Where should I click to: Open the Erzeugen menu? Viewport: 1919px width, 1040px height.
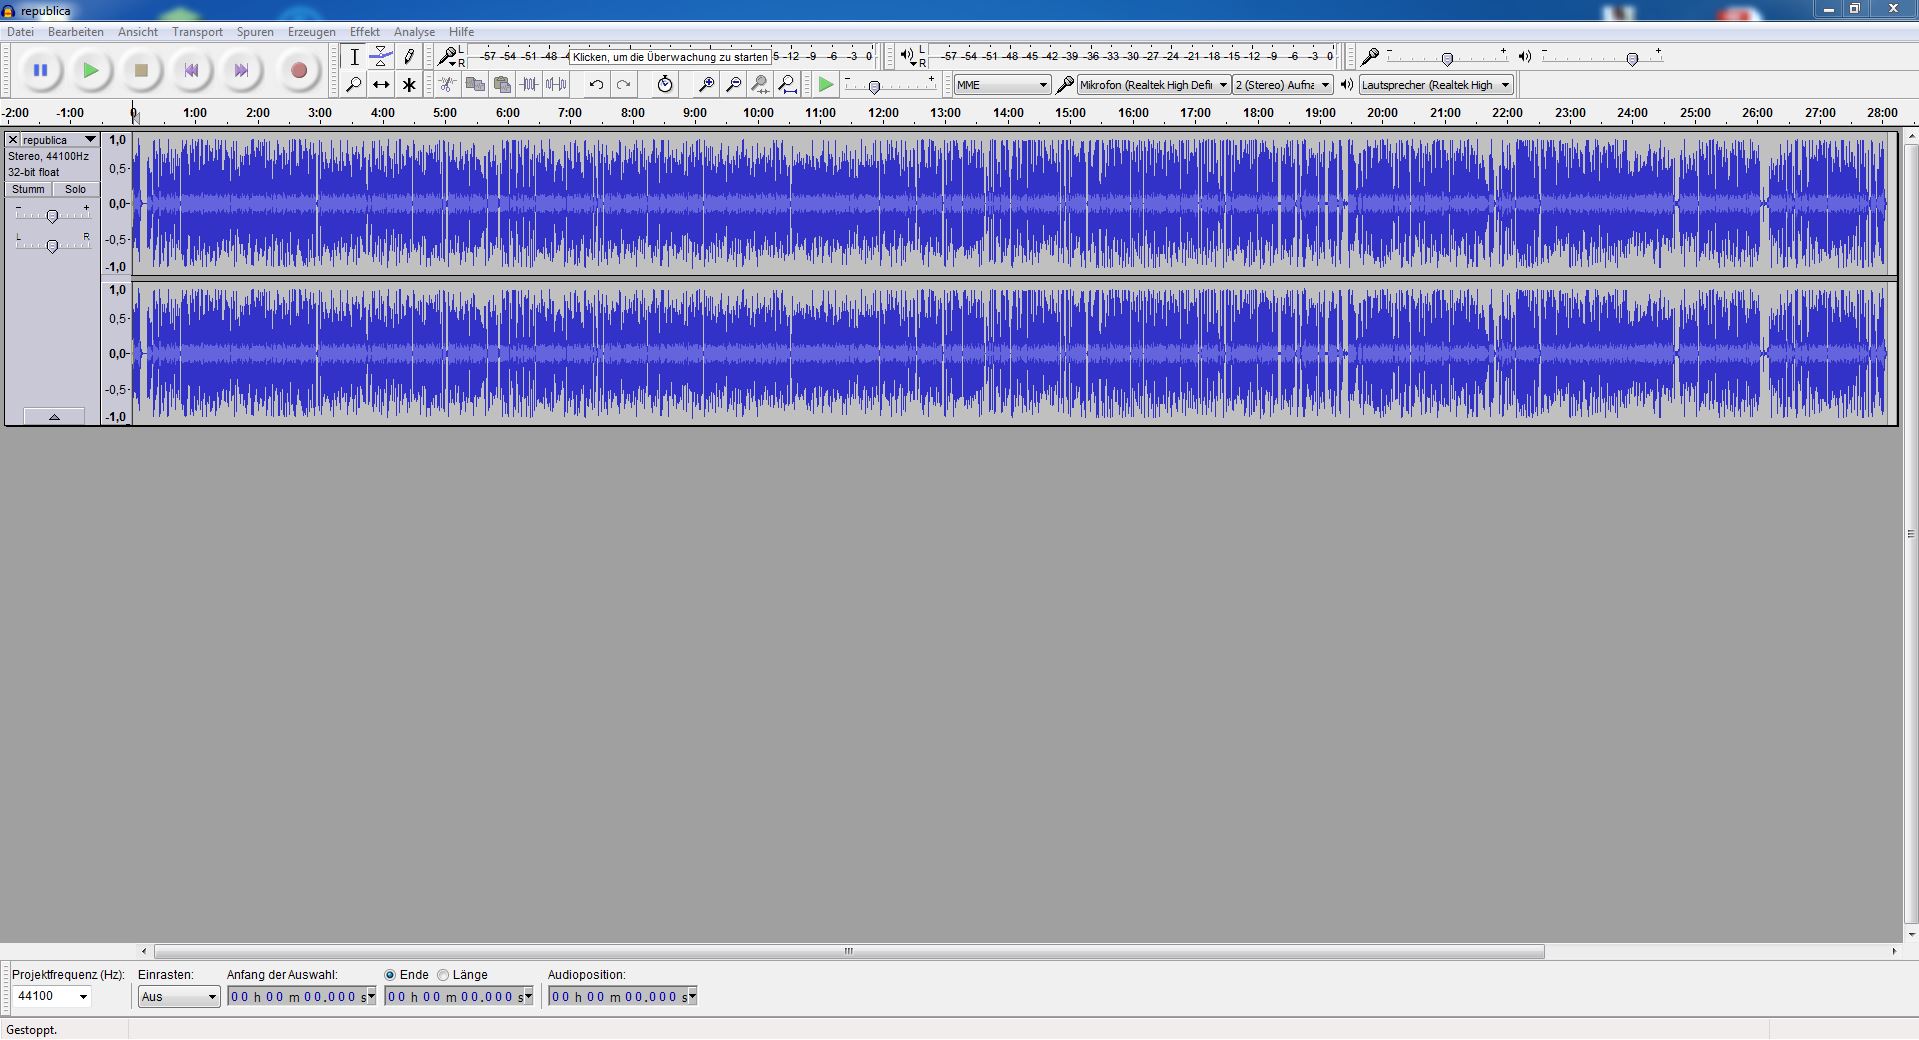click(x=312, y=32)
